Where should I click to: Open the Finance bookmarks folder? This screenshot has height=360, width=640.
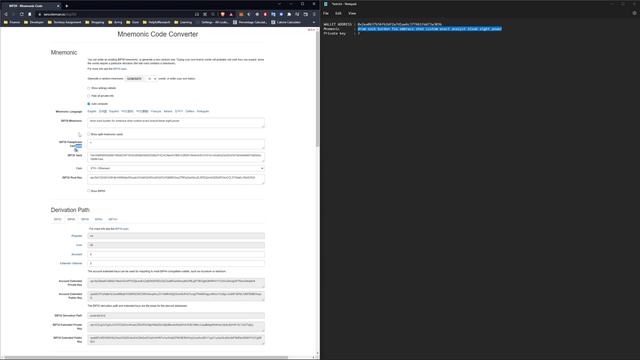[x=12, y=22]
